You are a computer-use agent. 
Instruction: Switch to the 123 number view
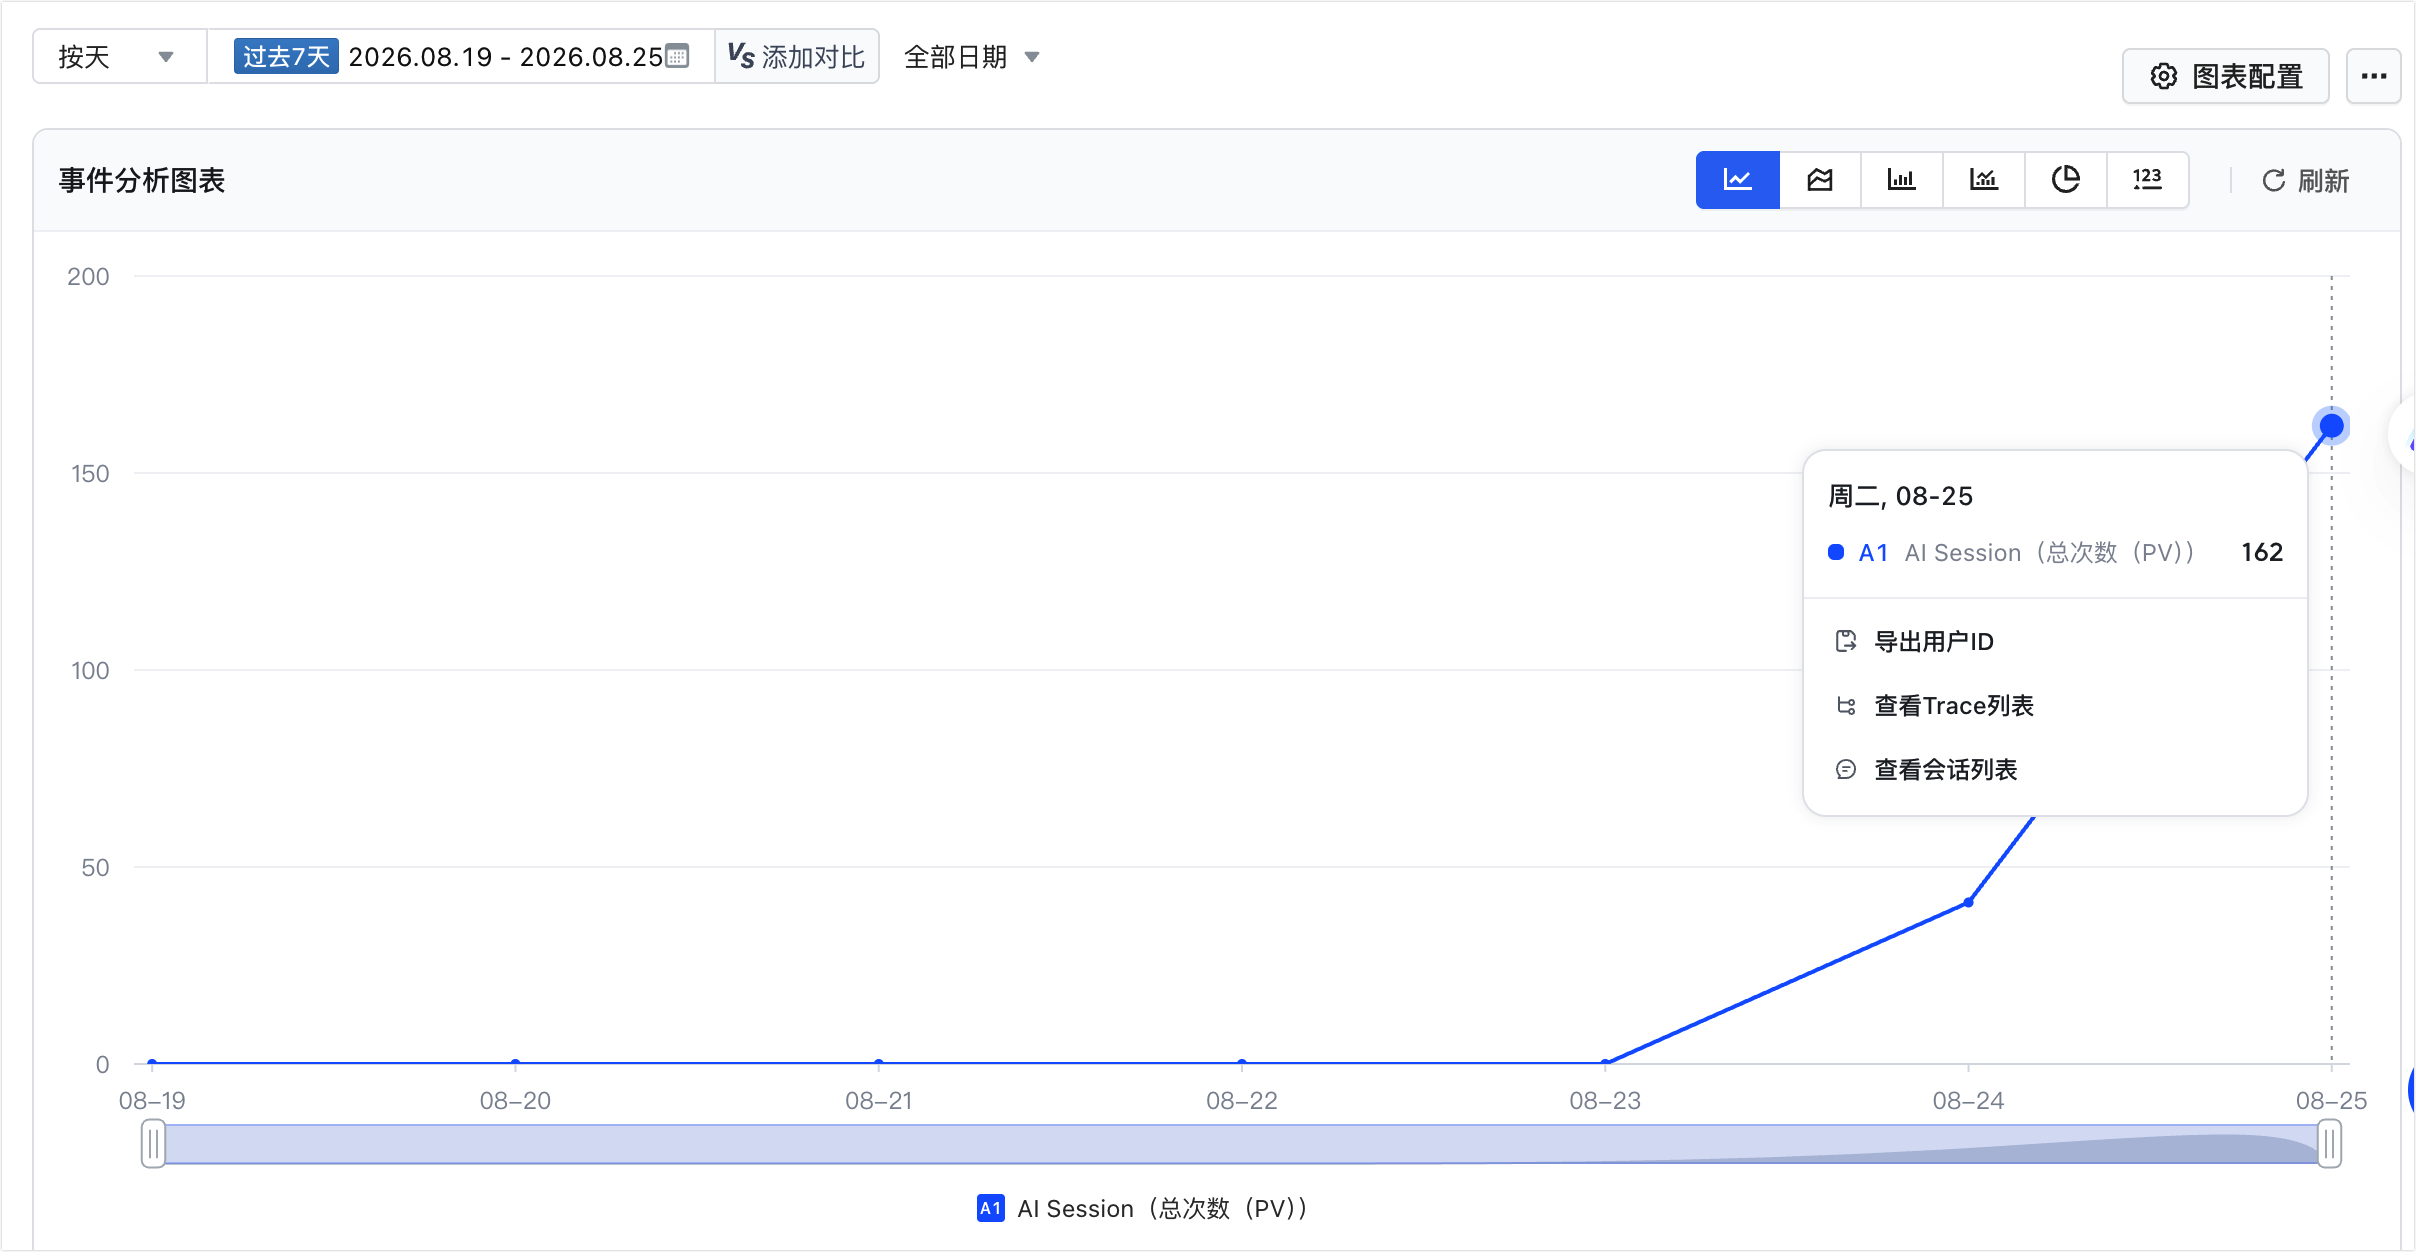pyautogui.click(x=2148, y=180)
